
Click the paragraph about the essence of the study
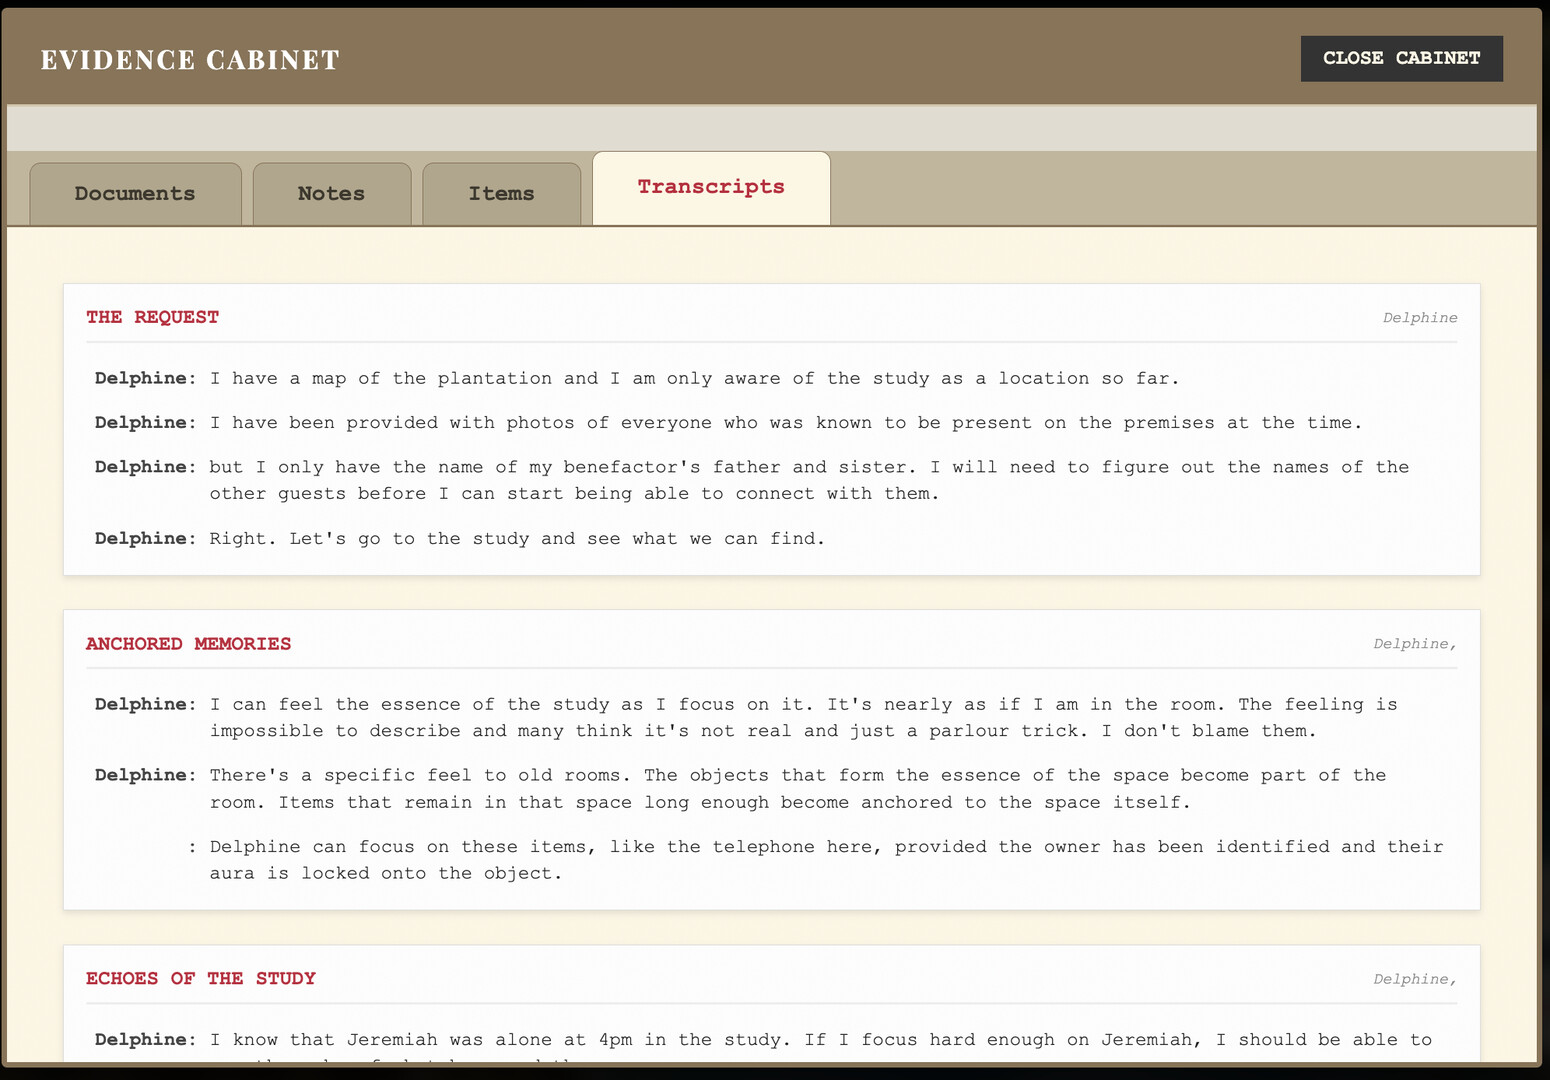pos(800,717)
